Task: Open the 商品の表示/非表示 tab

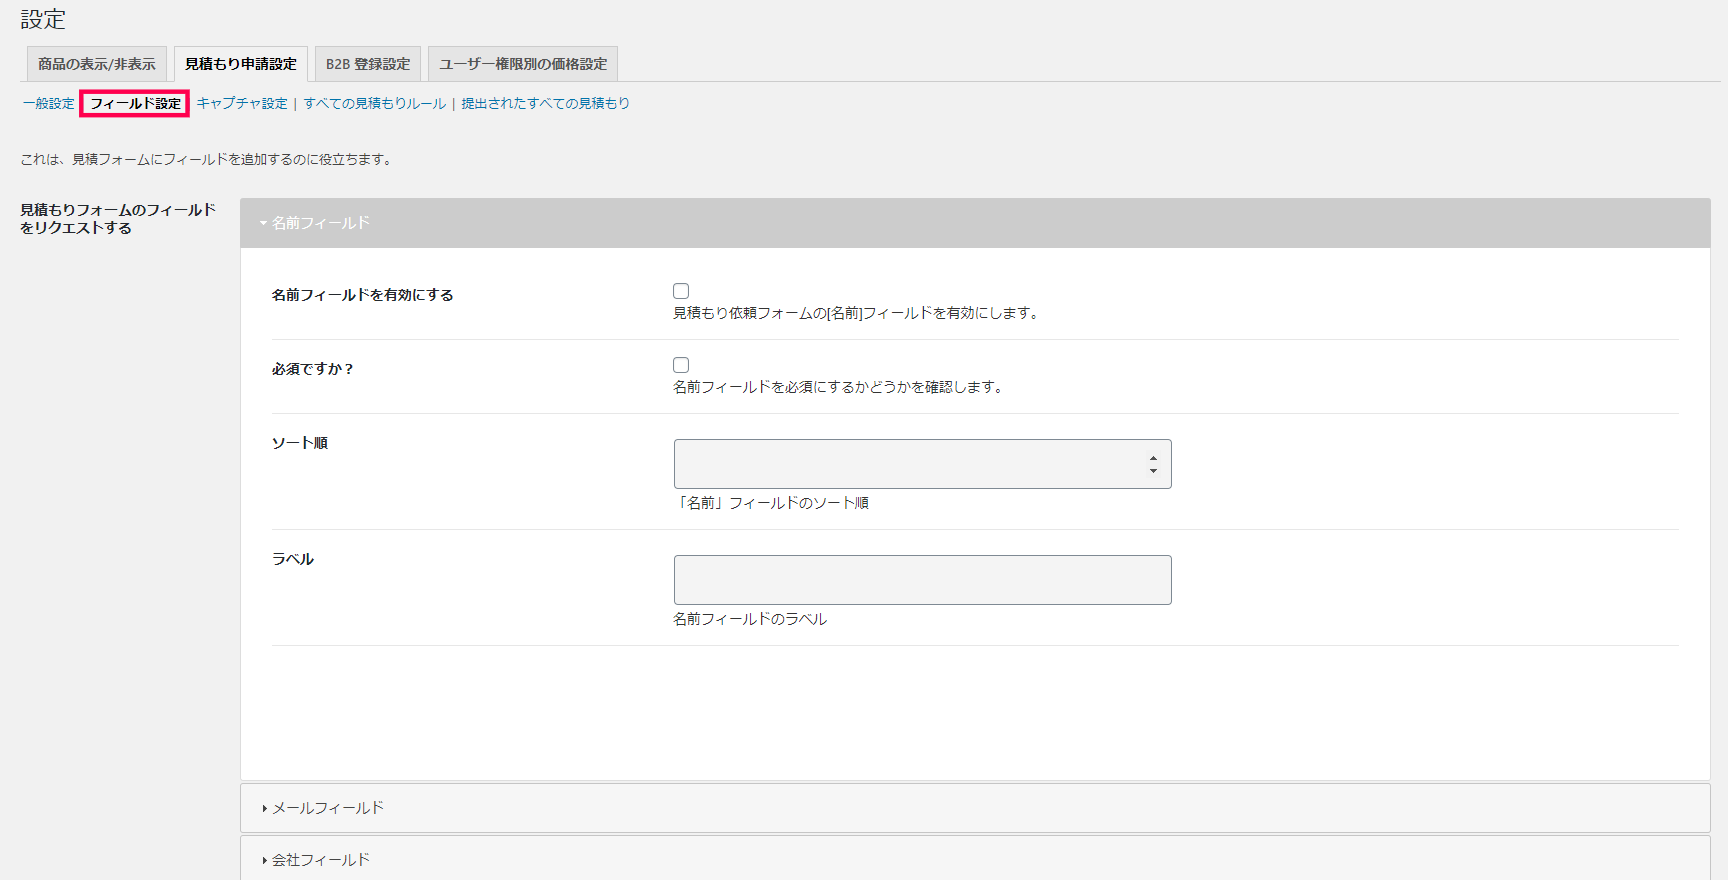Action: coord(96,64)
